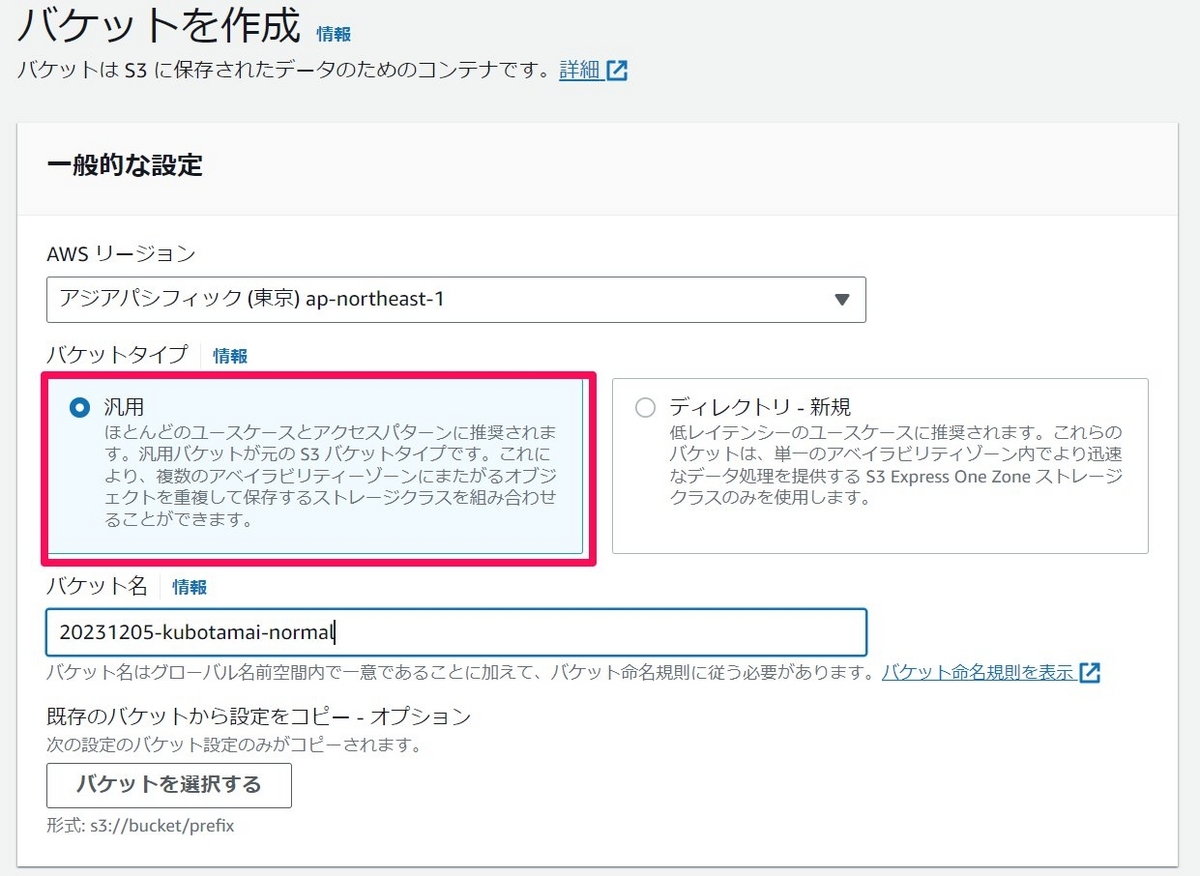Click external link icon next to 詳細
This screenshot has height=876, width=1200.
coord(618,71)
